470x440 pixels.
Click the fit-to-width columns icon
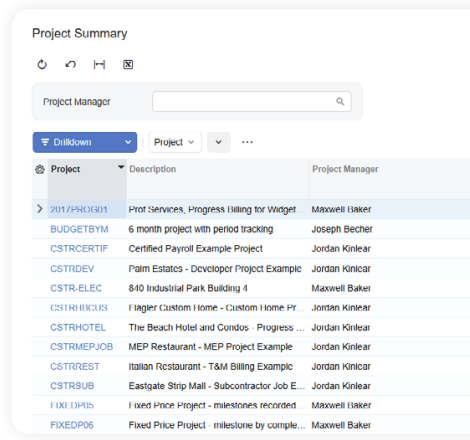click(99, 64)
